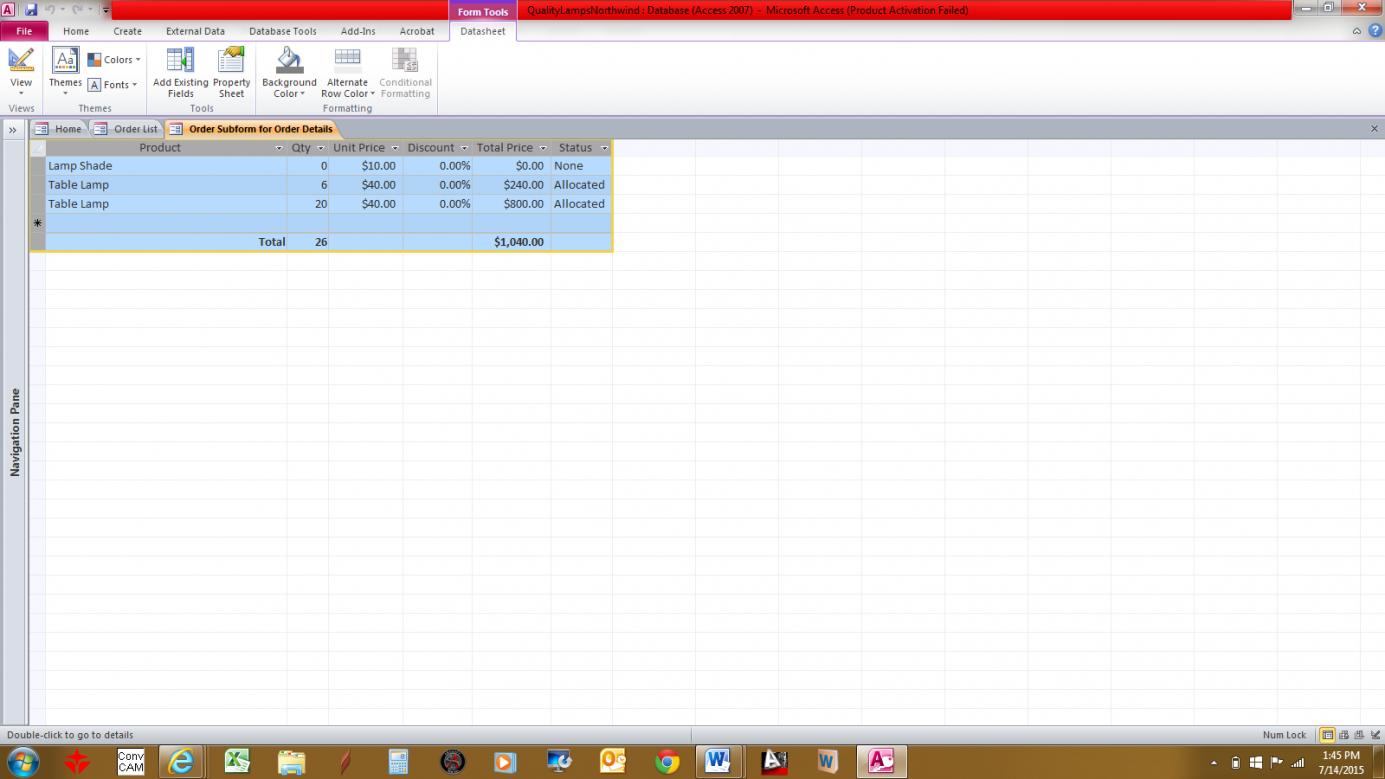Select the Order Subform for Order Details tab

point(252,129)
